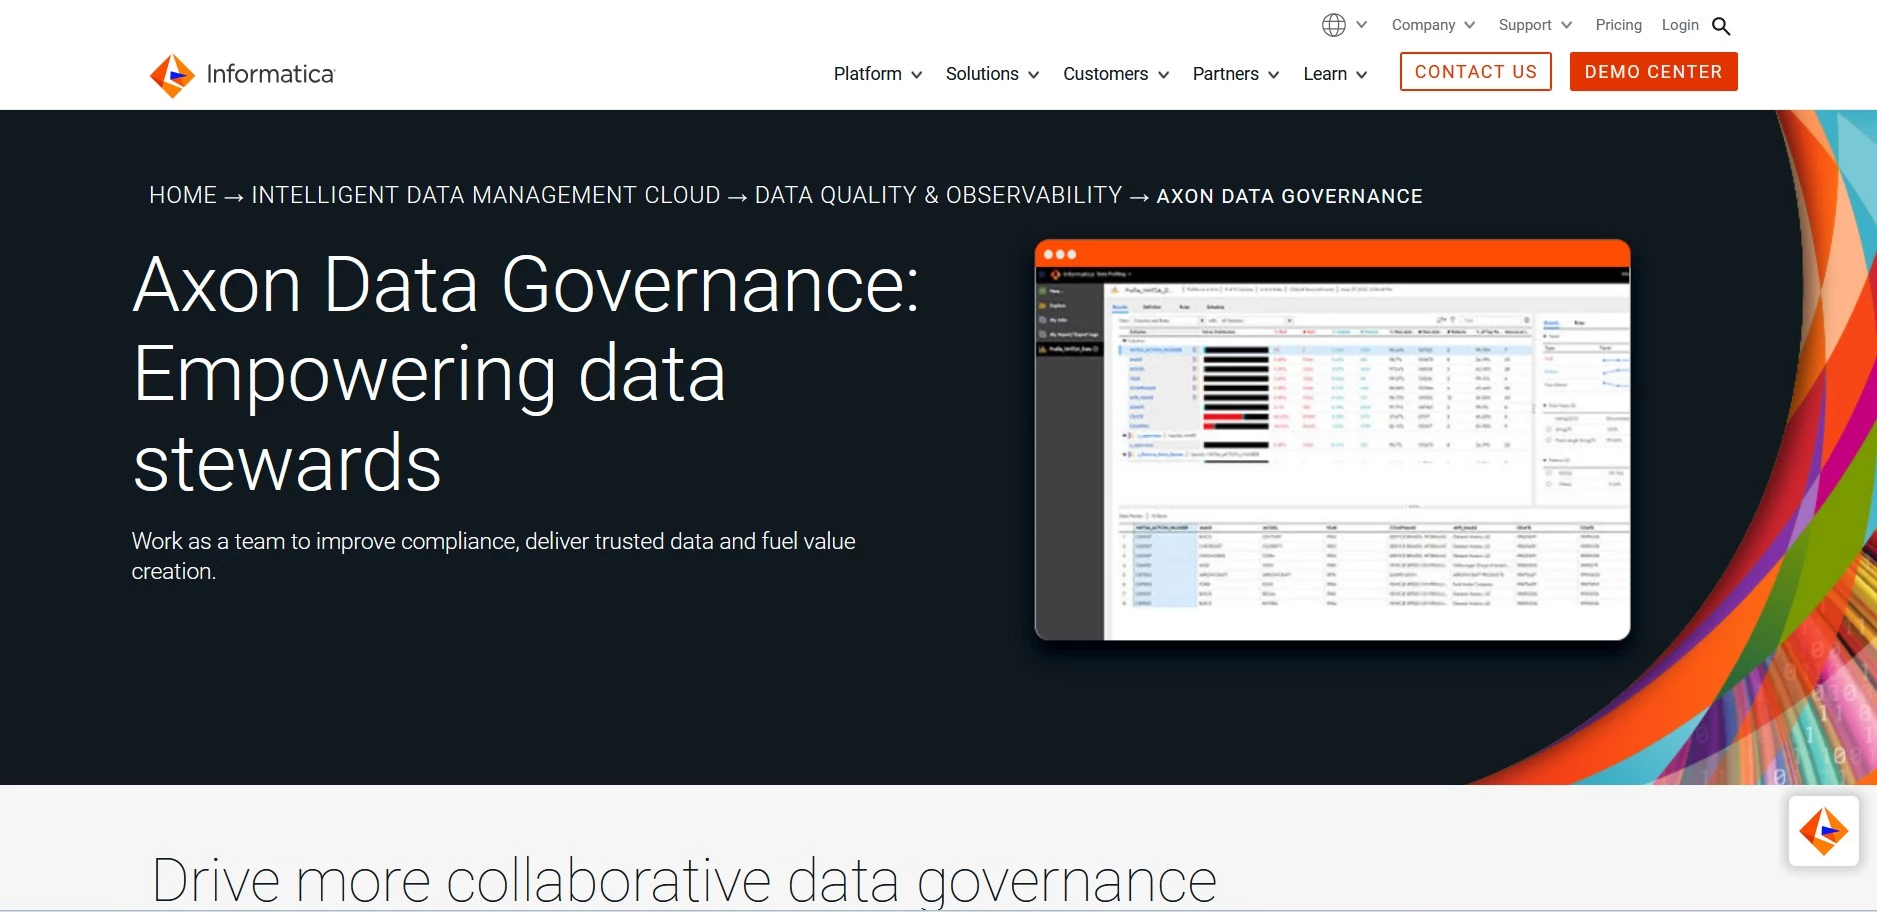Open the floating Informatica chat widget
Image resolution: width=1877 pixels, height=912 pixels.
(x=1823, y=831)
